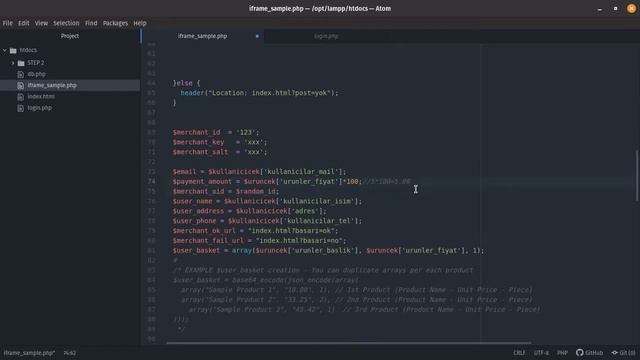
Task: Open the Packages menu
Action: coord(115,23)
